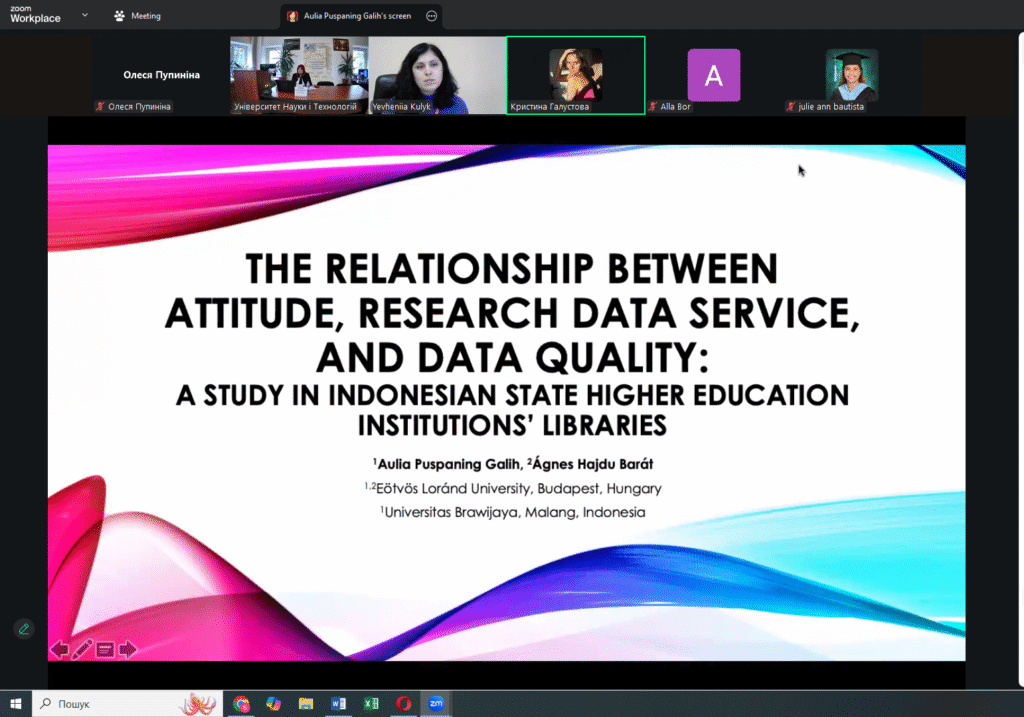The image size is (1024, 717).
Task: Select the slideshow pen tool icon
Action: tap(82, 650)
